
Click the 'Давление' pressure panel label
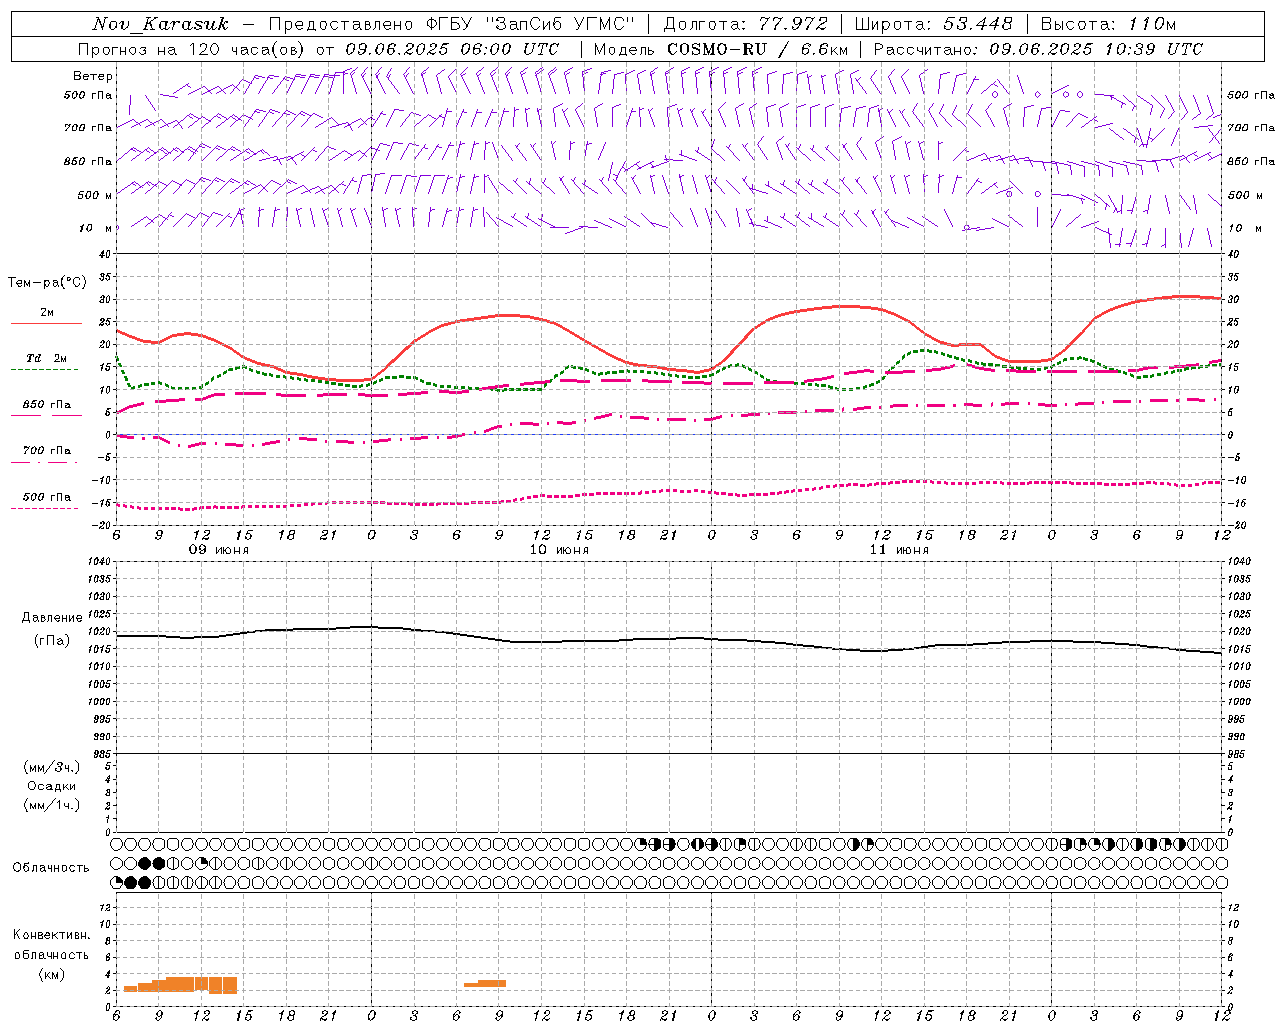[52, 618]
